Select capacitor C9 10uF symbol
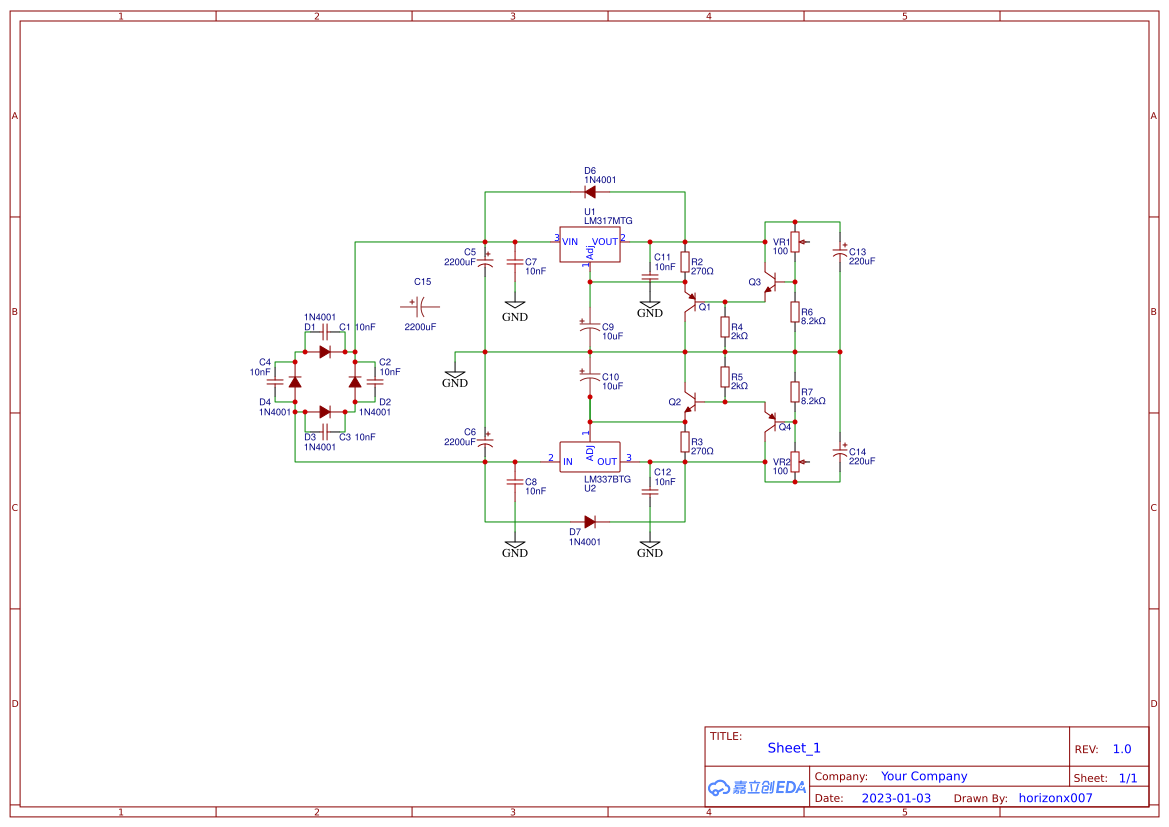The height and width of the screenshot is (827, 1169). [590, 327]
